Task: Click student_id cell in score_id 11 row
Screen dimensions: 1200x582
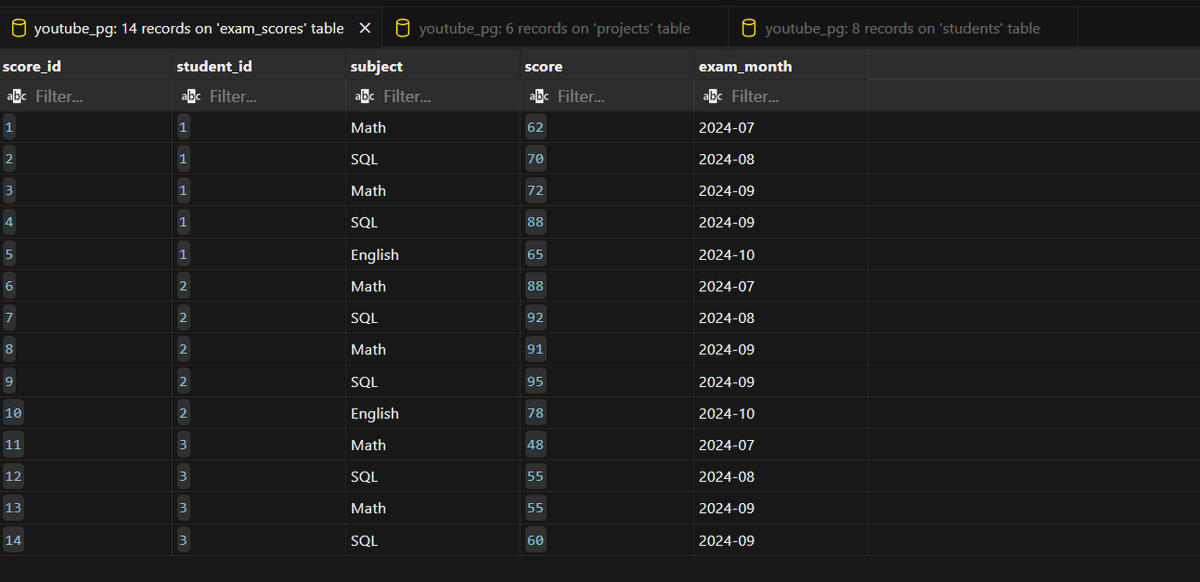Action: (x=259, y=445)
